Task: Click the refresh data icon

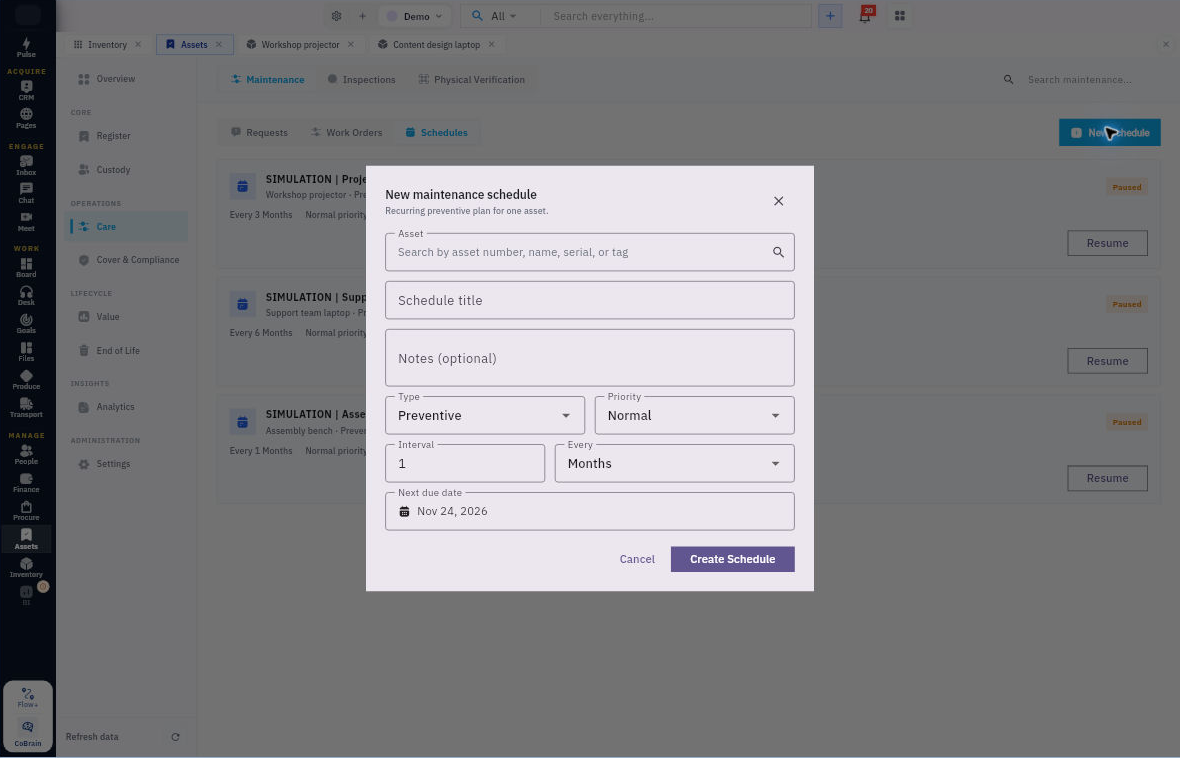Action: 175,737
